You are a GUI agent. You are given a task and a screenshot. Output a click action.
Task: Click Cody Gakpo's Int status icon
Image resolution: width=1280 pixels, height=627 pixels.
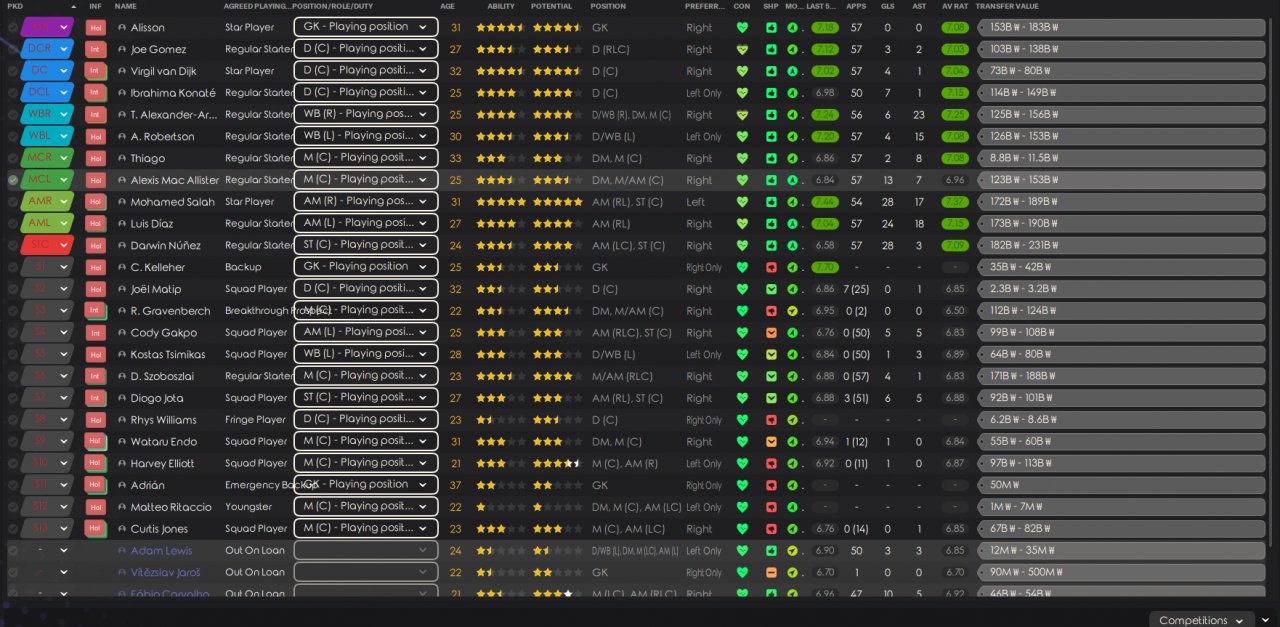96,333
